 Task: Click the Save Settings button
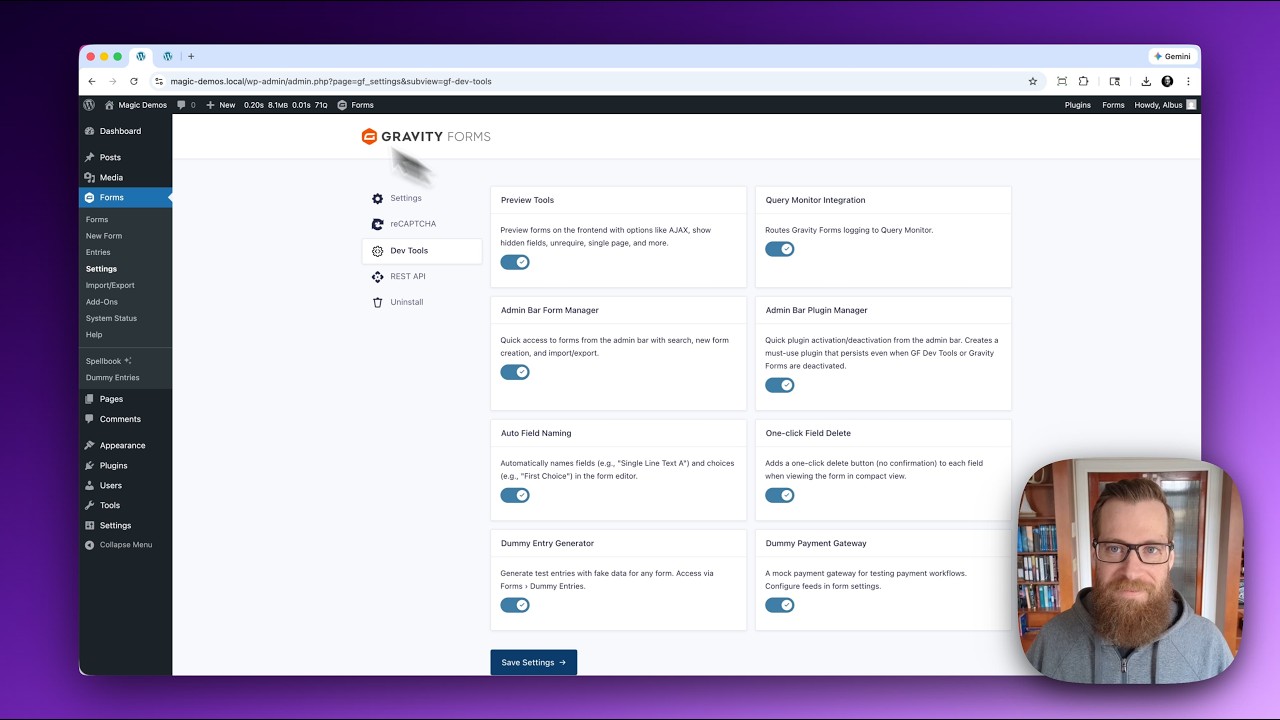pyautogui.click(x=533, y=662)
